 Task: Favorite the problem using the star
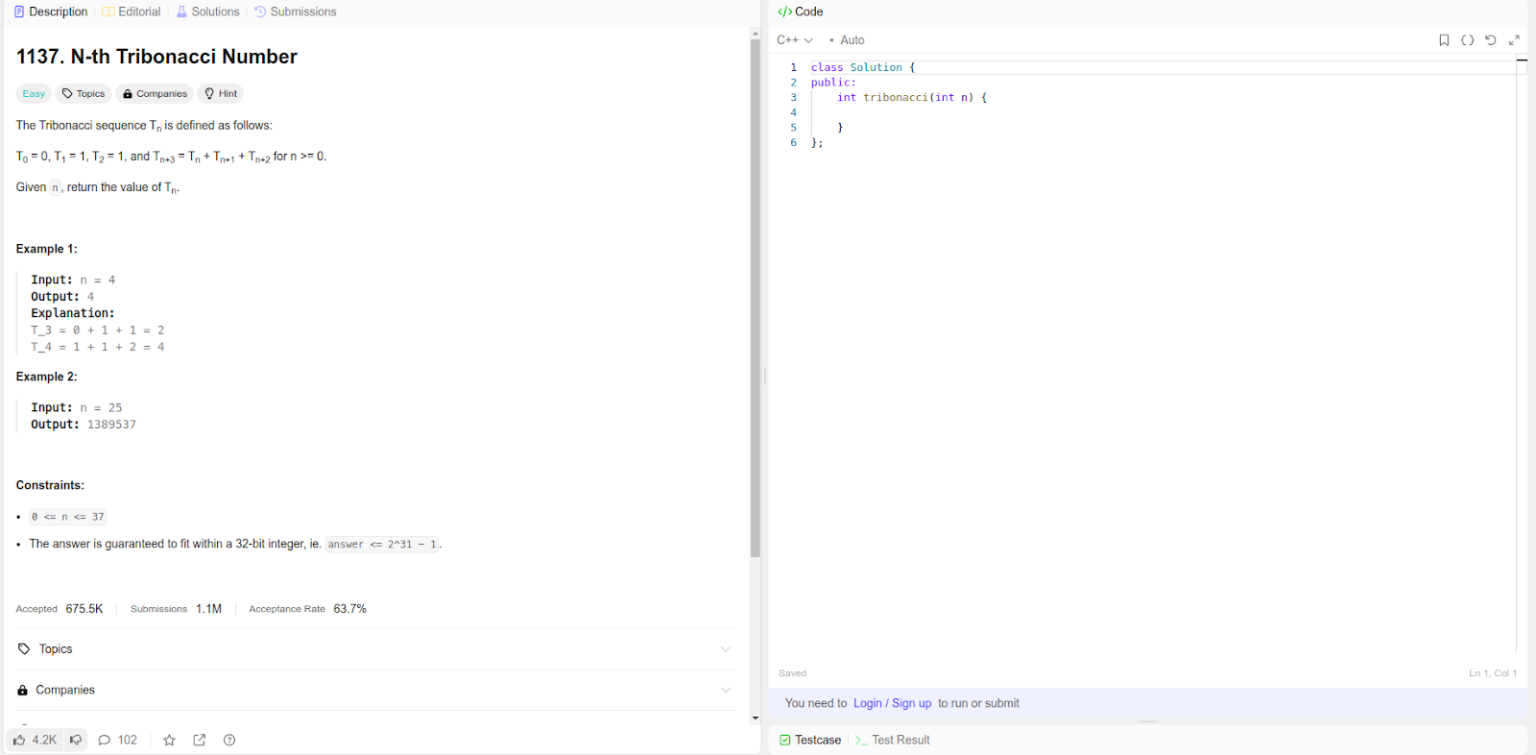(x=169, y=740)
